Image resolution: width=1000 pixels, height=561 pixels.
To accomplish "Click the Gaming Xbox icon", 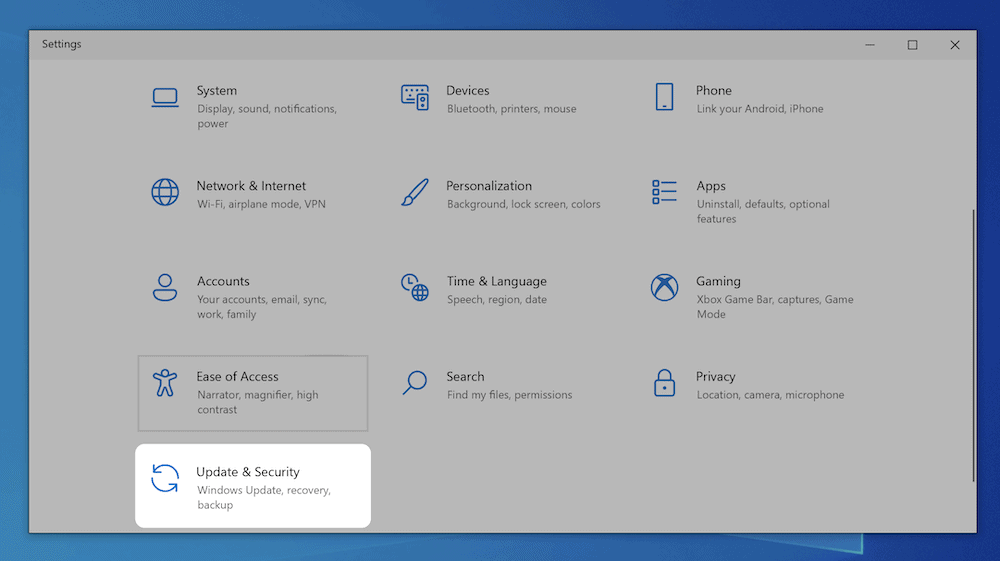I will [x=664, y=288].
